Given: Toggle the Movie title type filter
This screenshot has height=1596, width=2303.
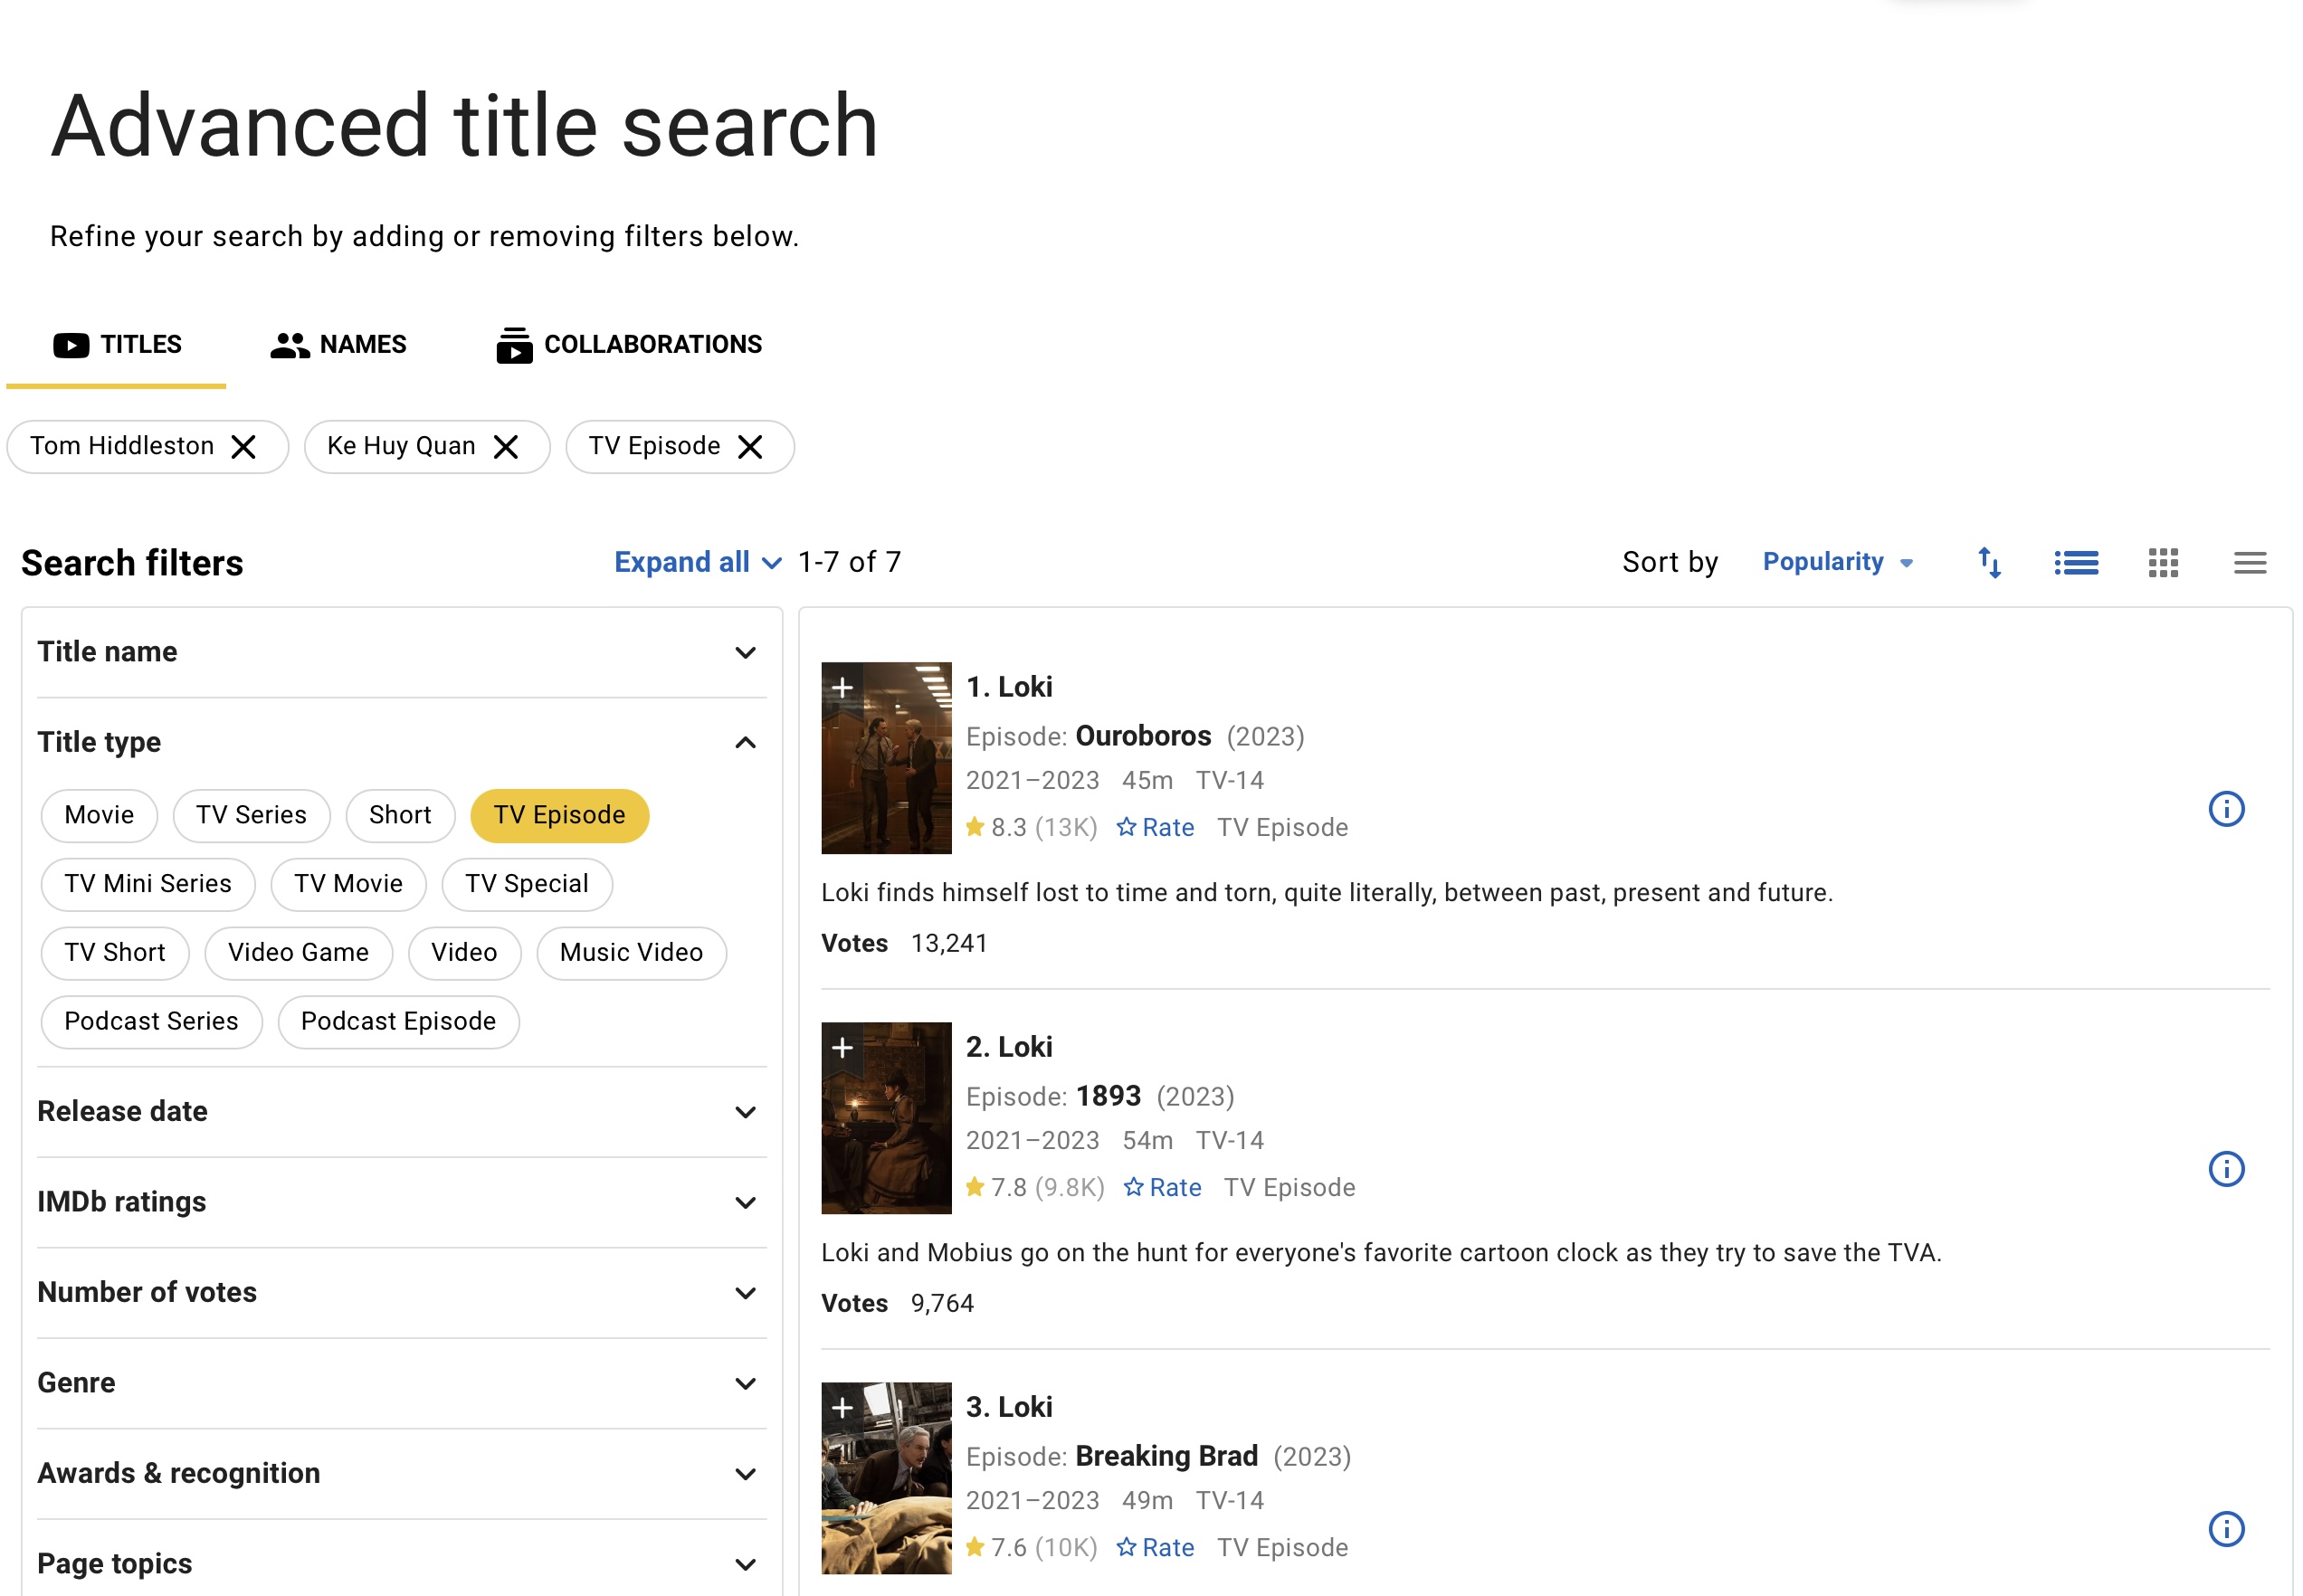Looking at the screenshot, I should click(x=98, y=815).
